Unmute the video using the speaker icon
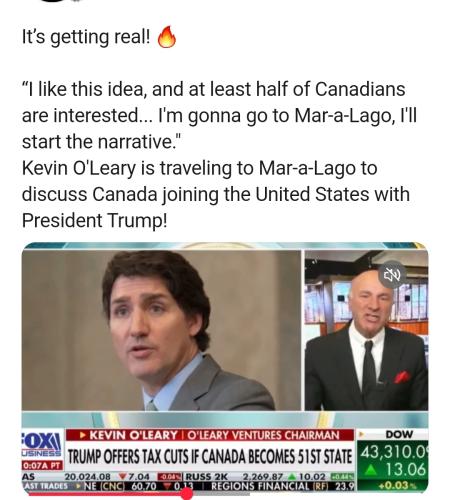 tap(393, 275)
